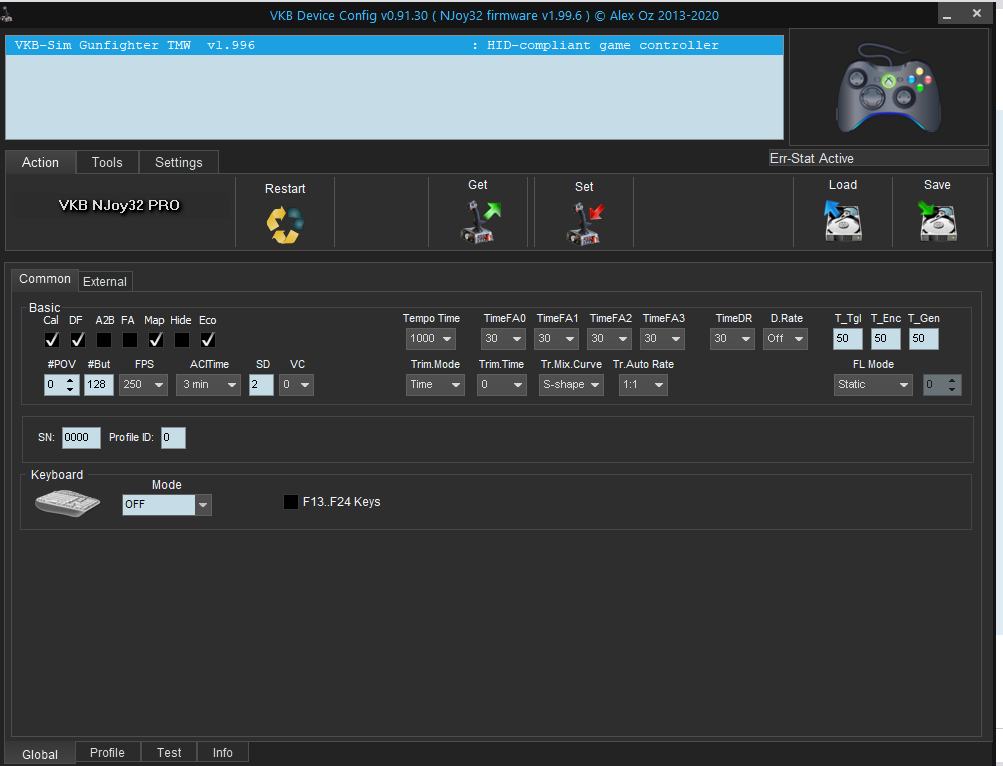Viewport: 1003px width, 766px height.
Task: Minimize the VKB Device Config window
Action: click(x=947, y=13)
